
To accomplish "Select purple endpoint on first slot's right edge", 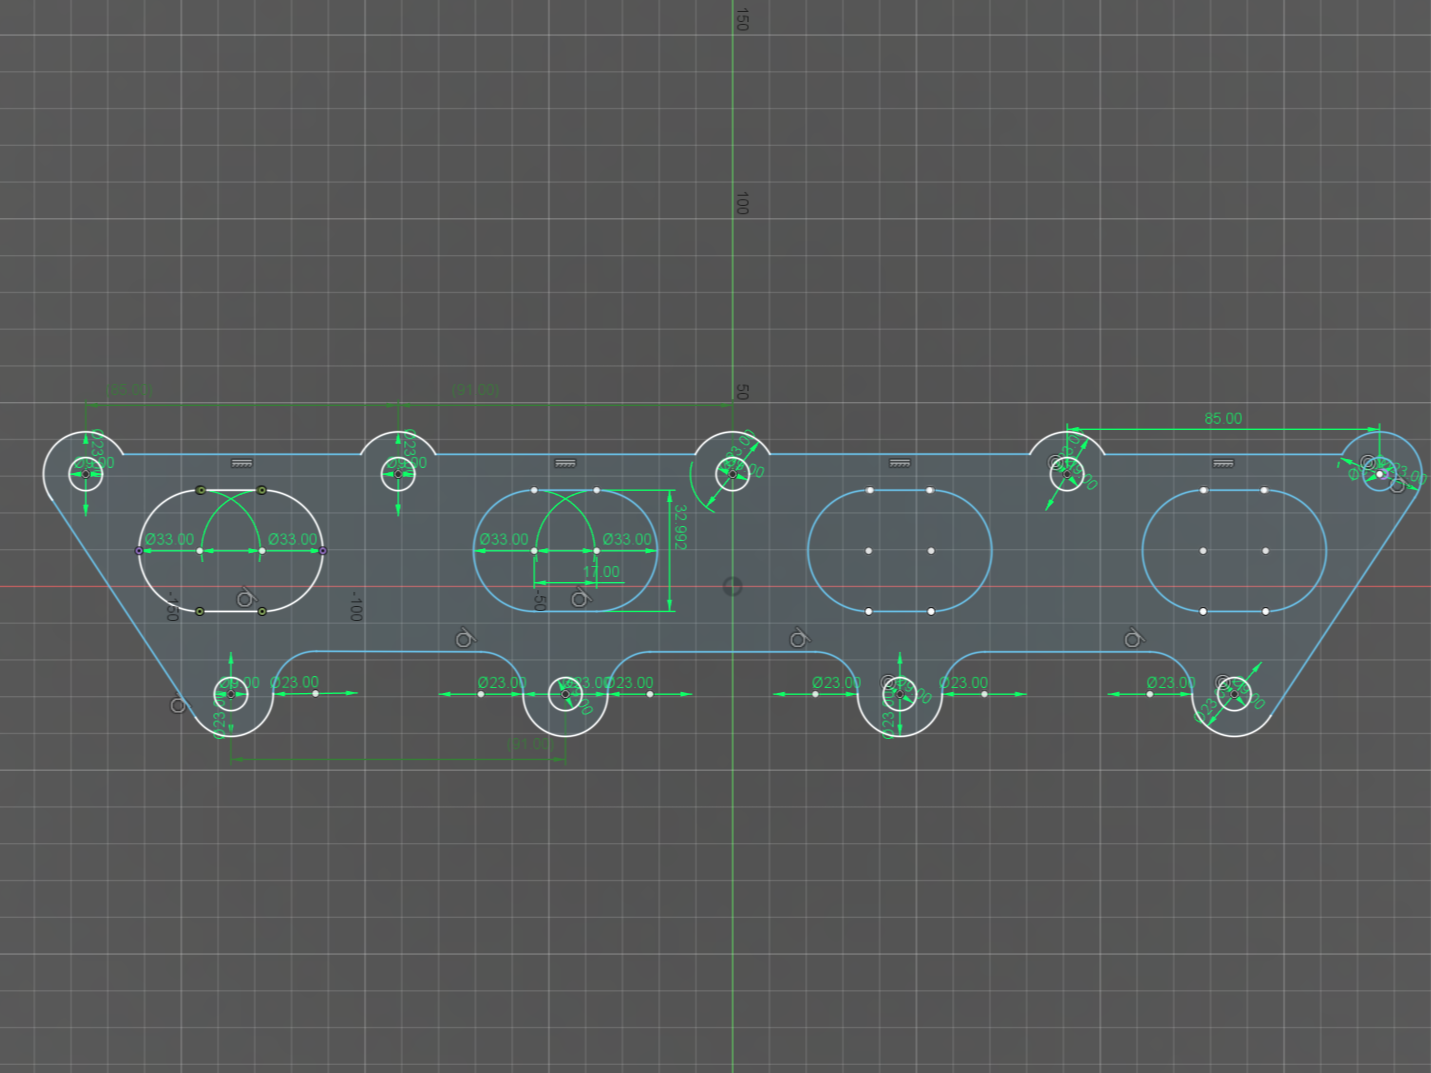I will 323,551.
